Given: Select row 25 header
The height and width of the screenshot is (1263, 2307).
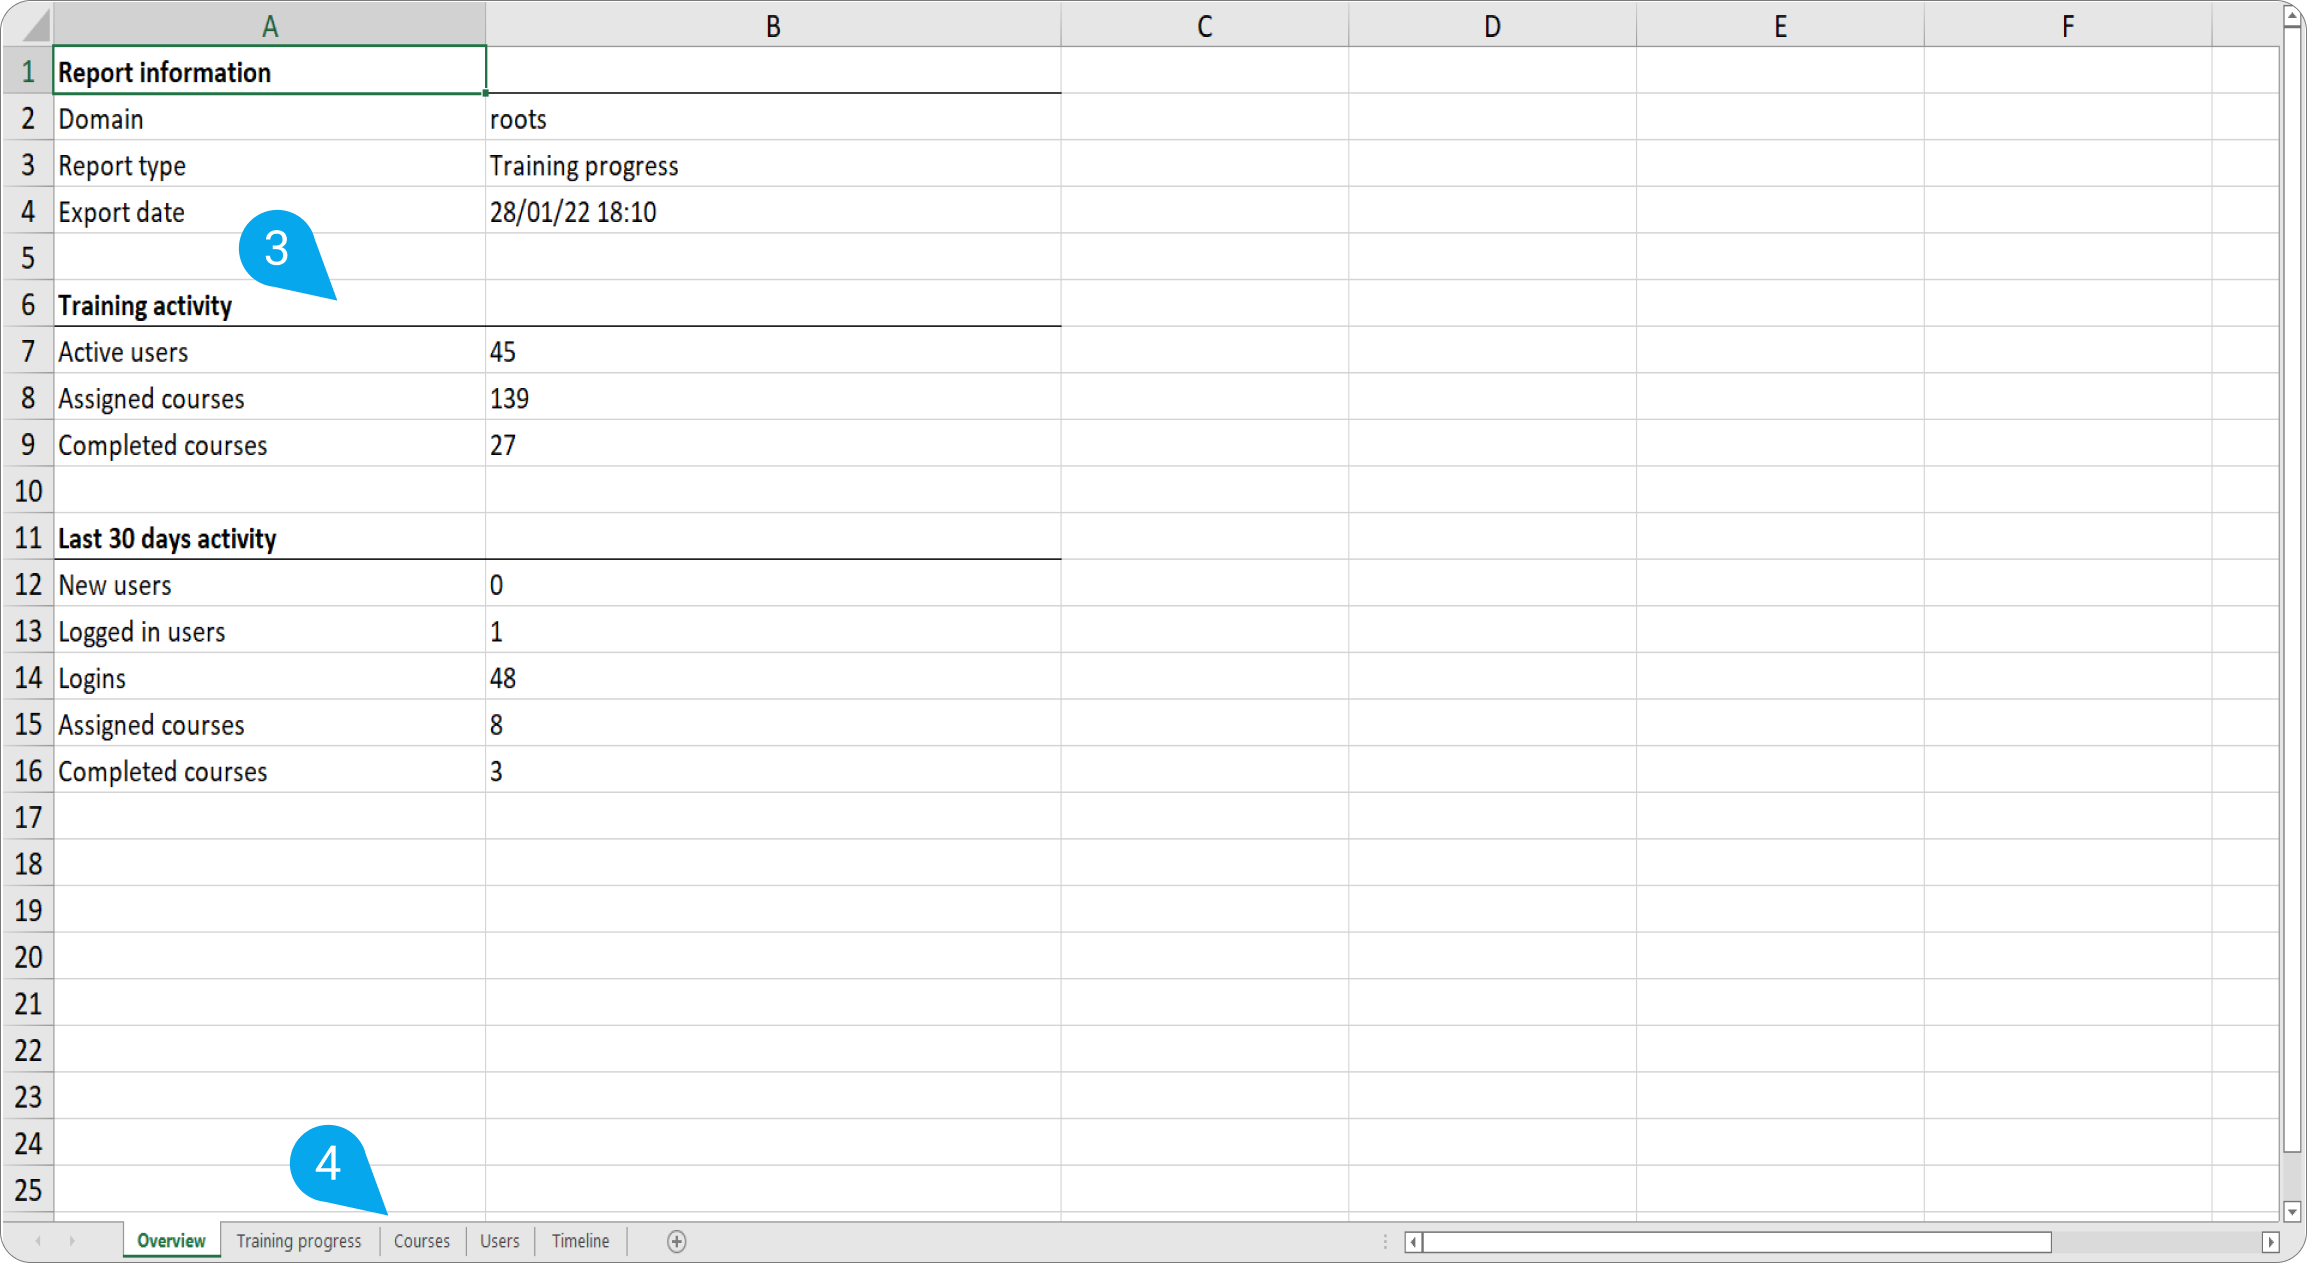Looking at the screenshot, I should pos(28,1190).
